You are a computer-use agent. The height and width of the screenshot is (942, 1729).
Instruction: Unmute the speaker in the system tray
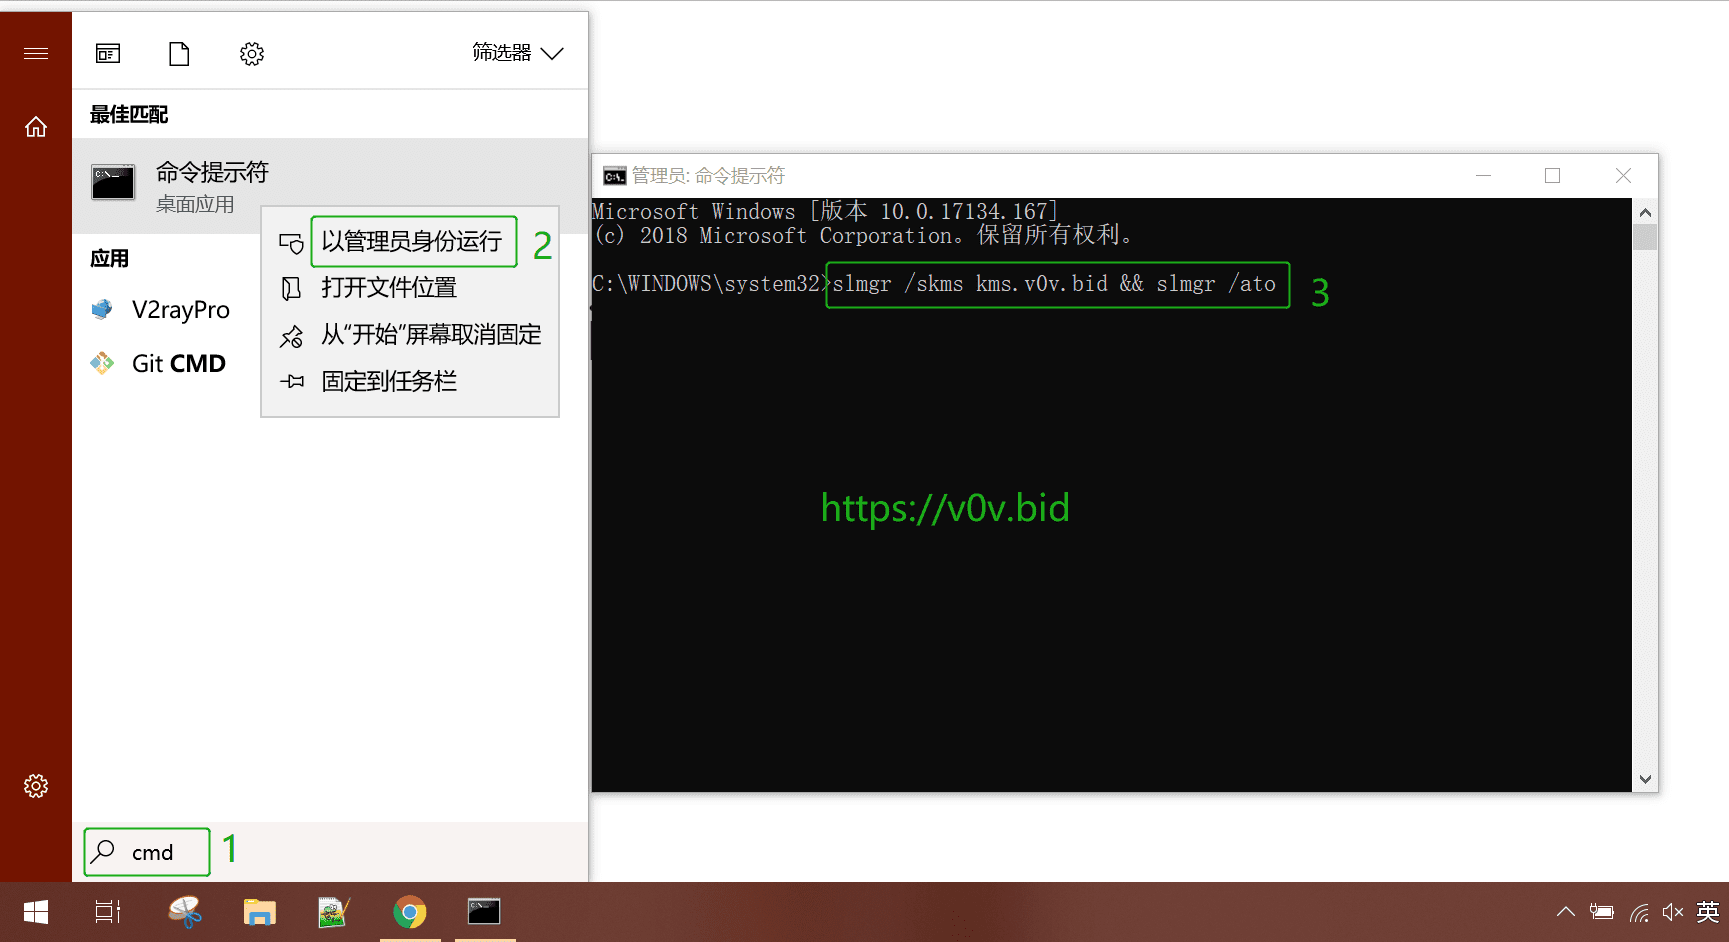click(1672, 912)
